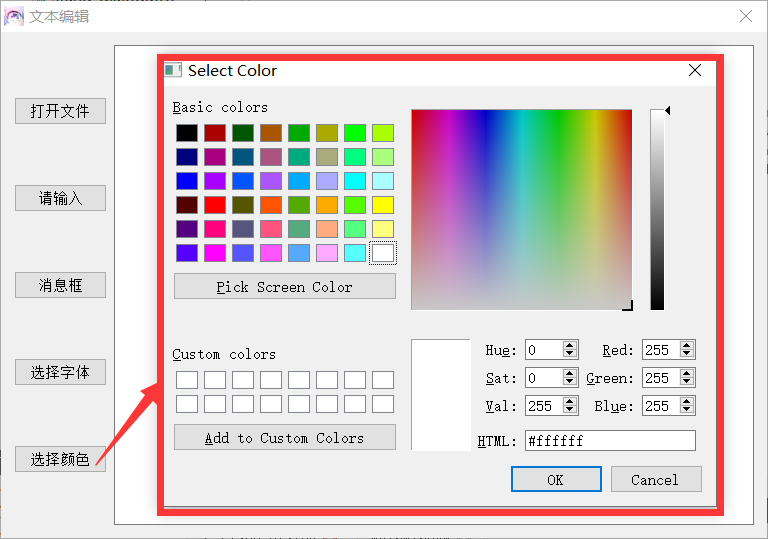Confirm with the OK button
The width and height of the screenshot is (768, 539).
(x=556, y=479)
